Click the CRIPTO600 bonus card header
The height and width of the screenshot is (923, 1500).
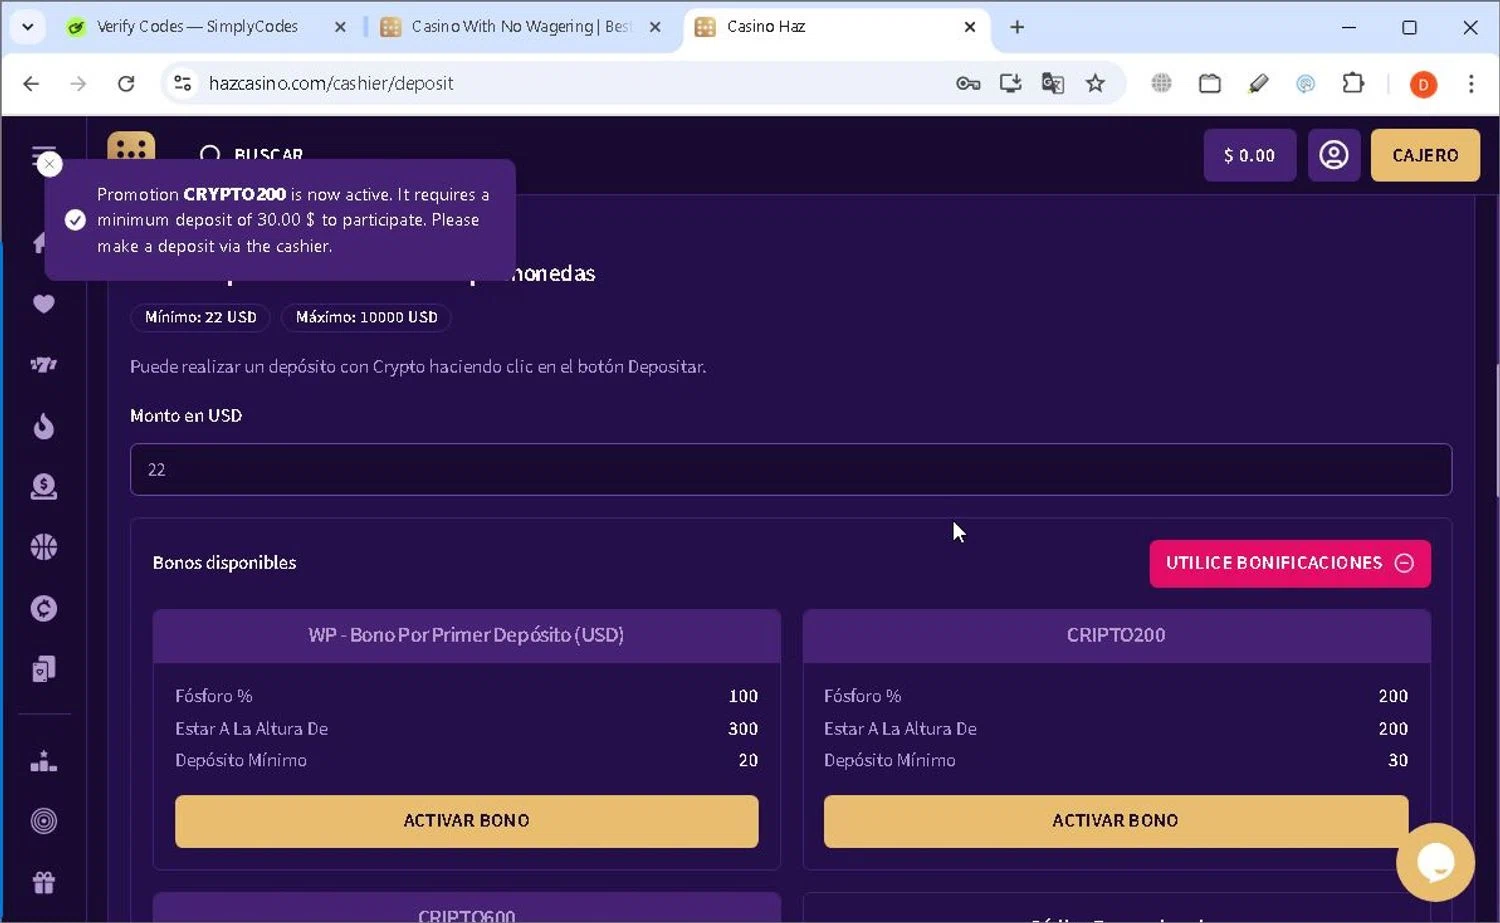coord(466,908)
